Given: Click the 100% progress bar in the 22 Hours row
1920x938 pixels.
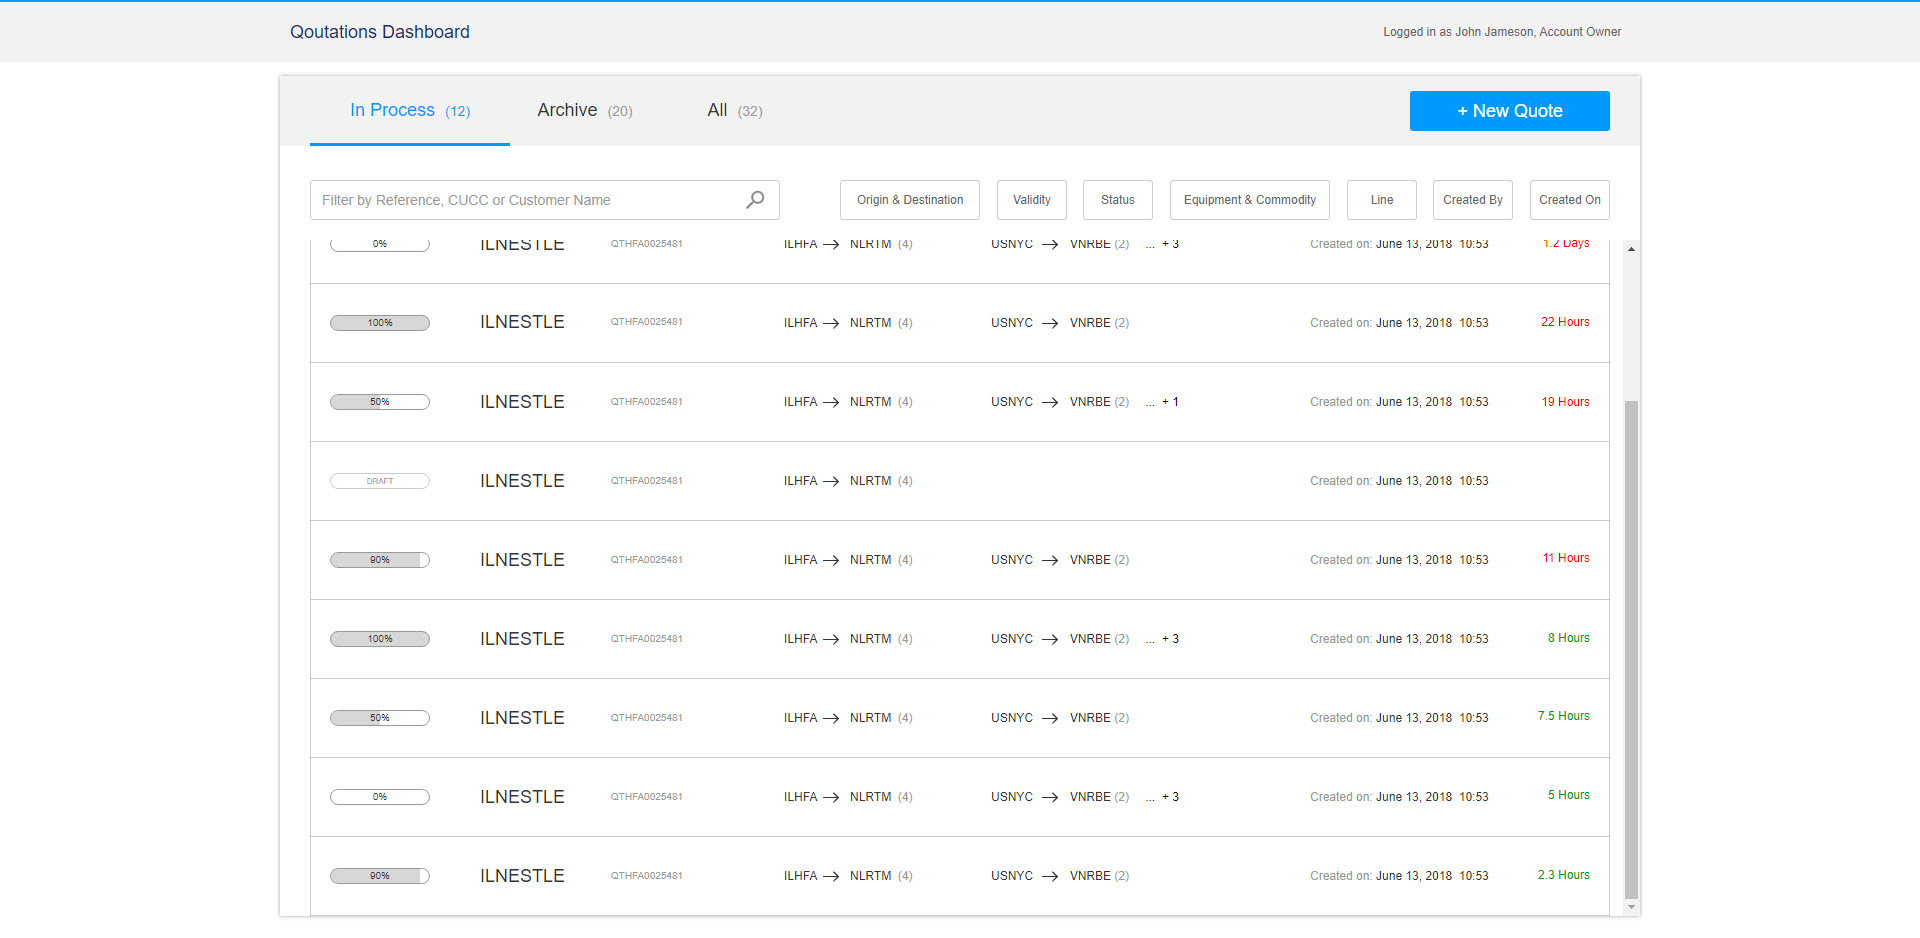Looking at the screenshot, I should (380, 323).
